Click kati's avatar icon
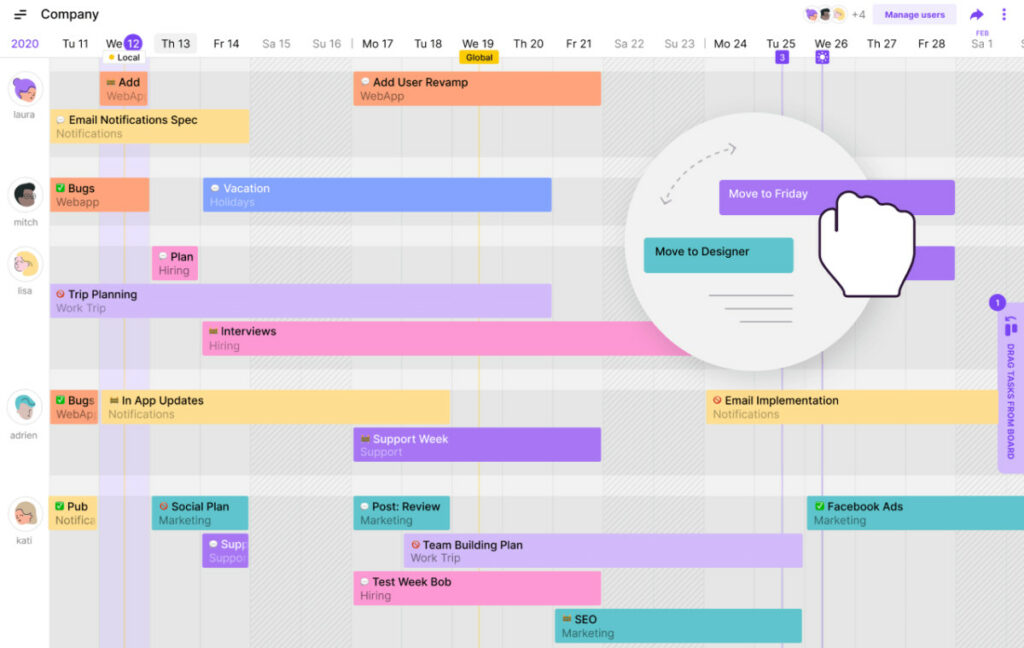The width and height of the screenshot is (1024, 648). point(25,514)
